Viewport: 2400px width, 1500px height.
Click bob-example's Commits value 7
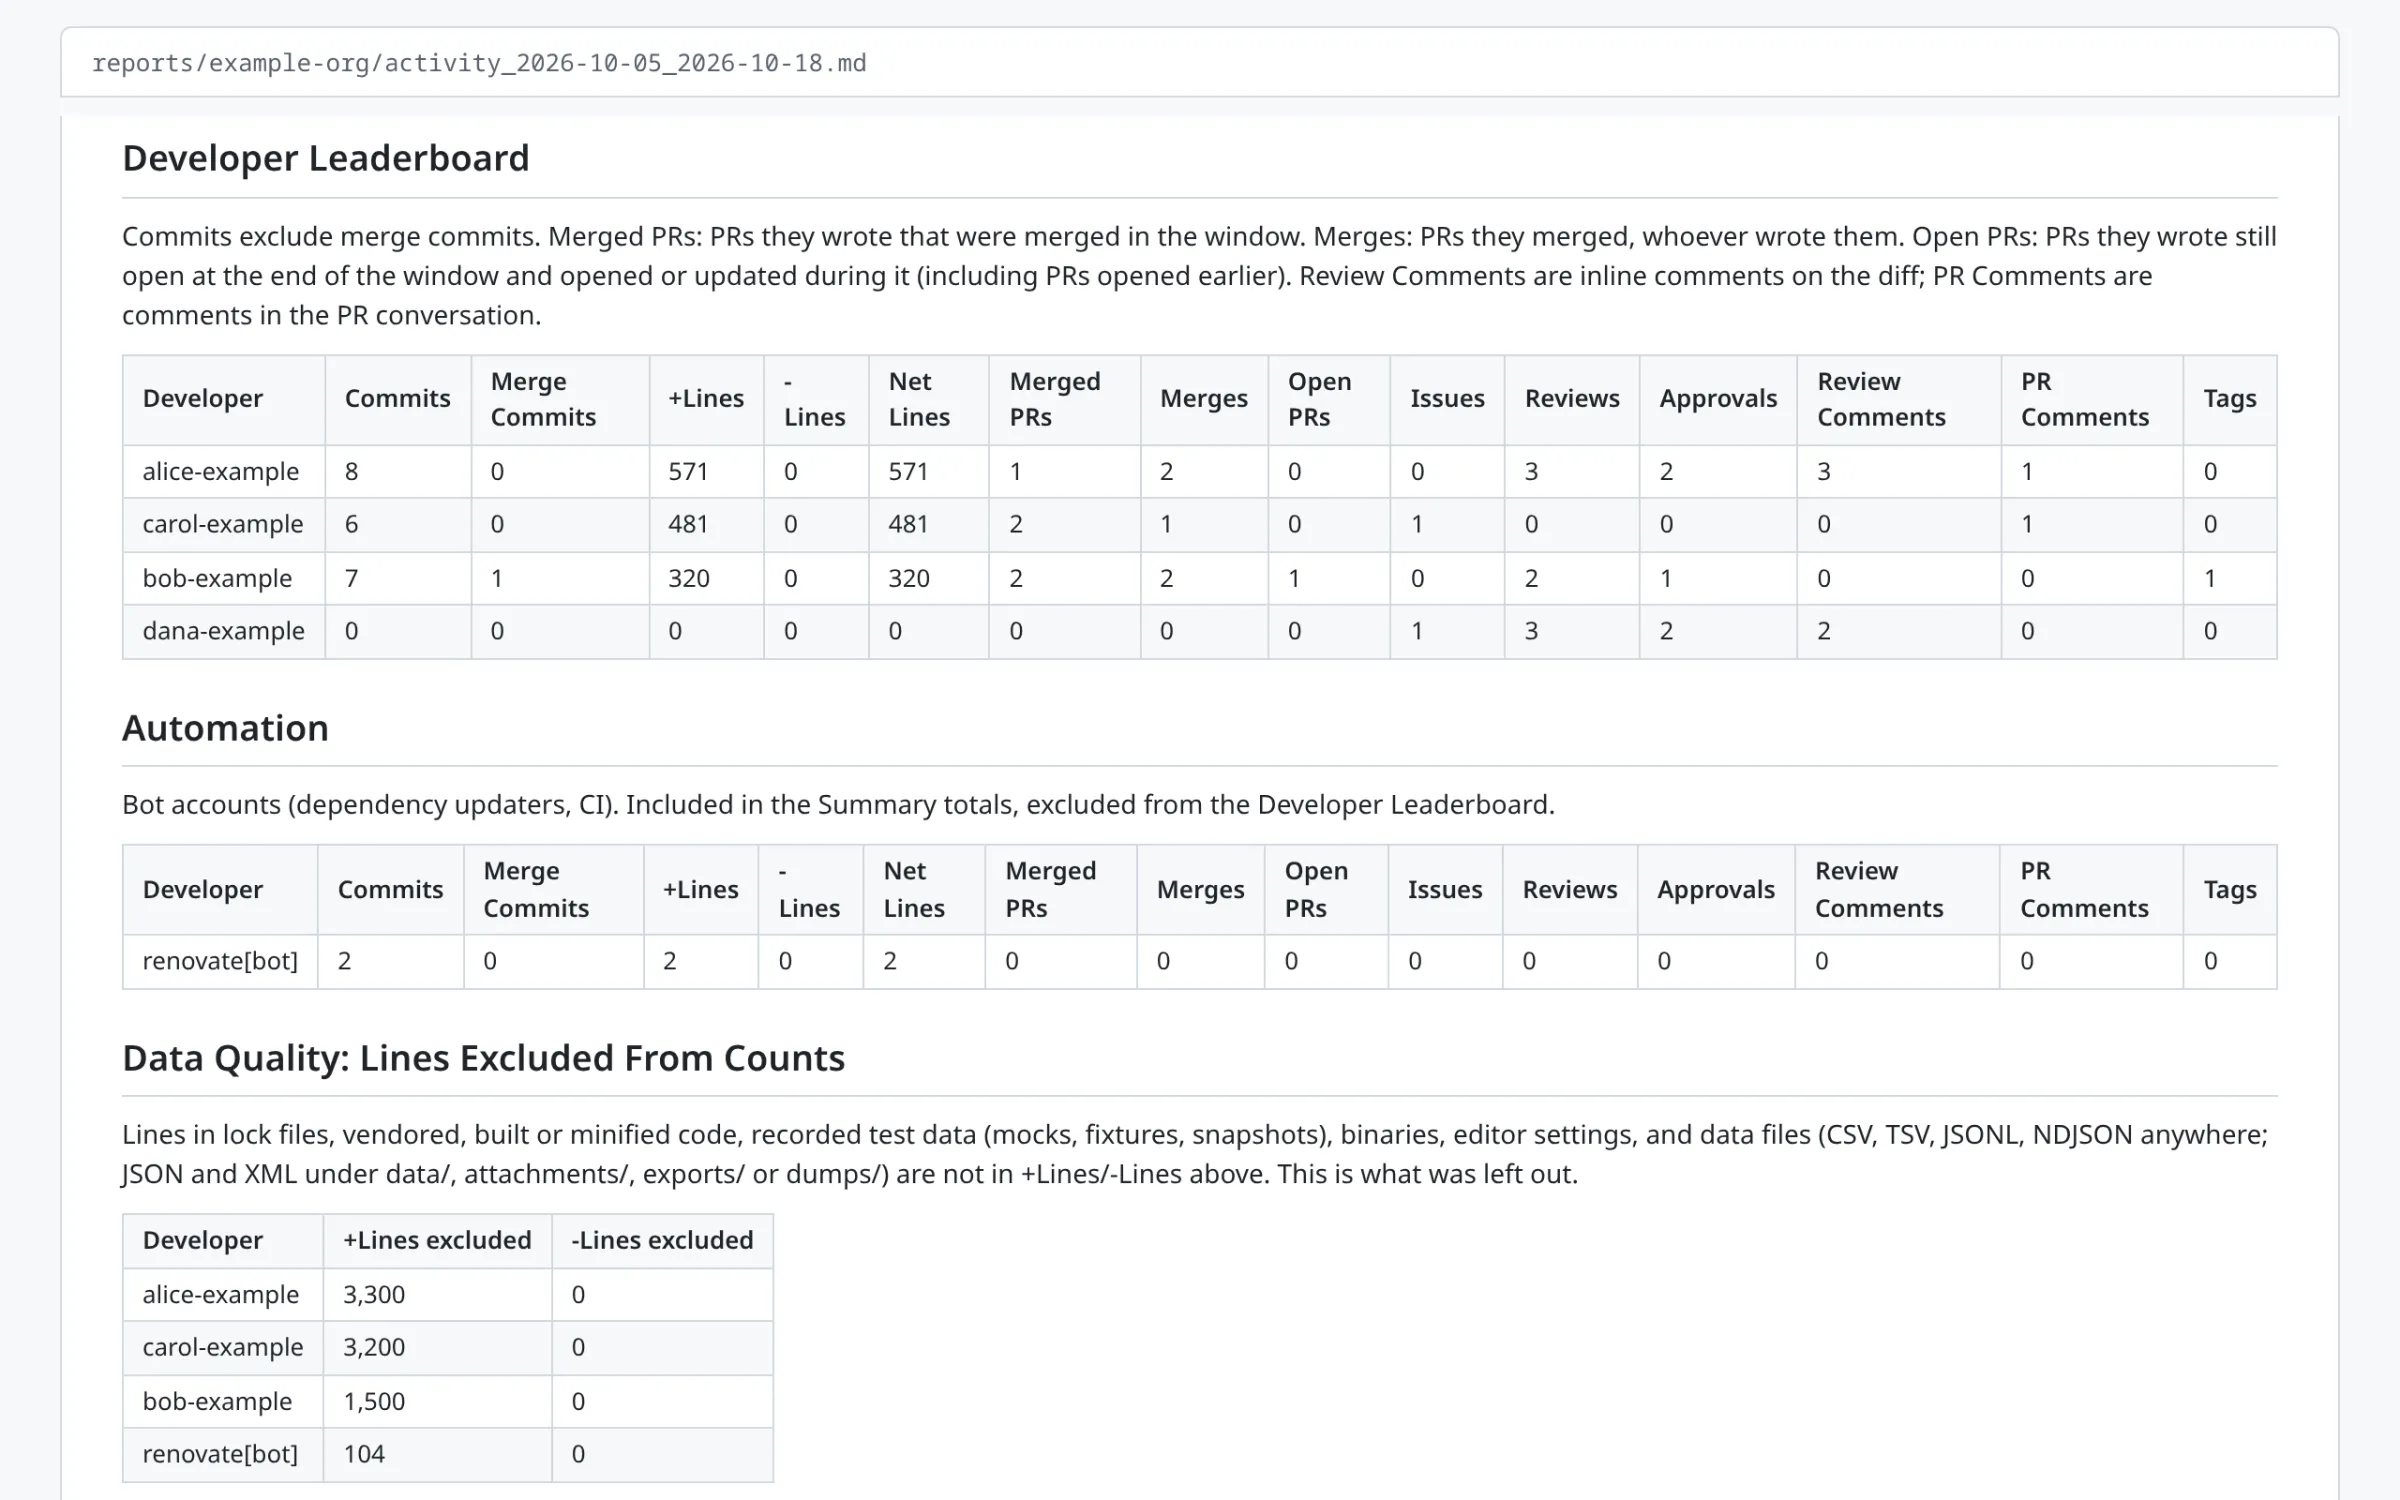point(351,578)
